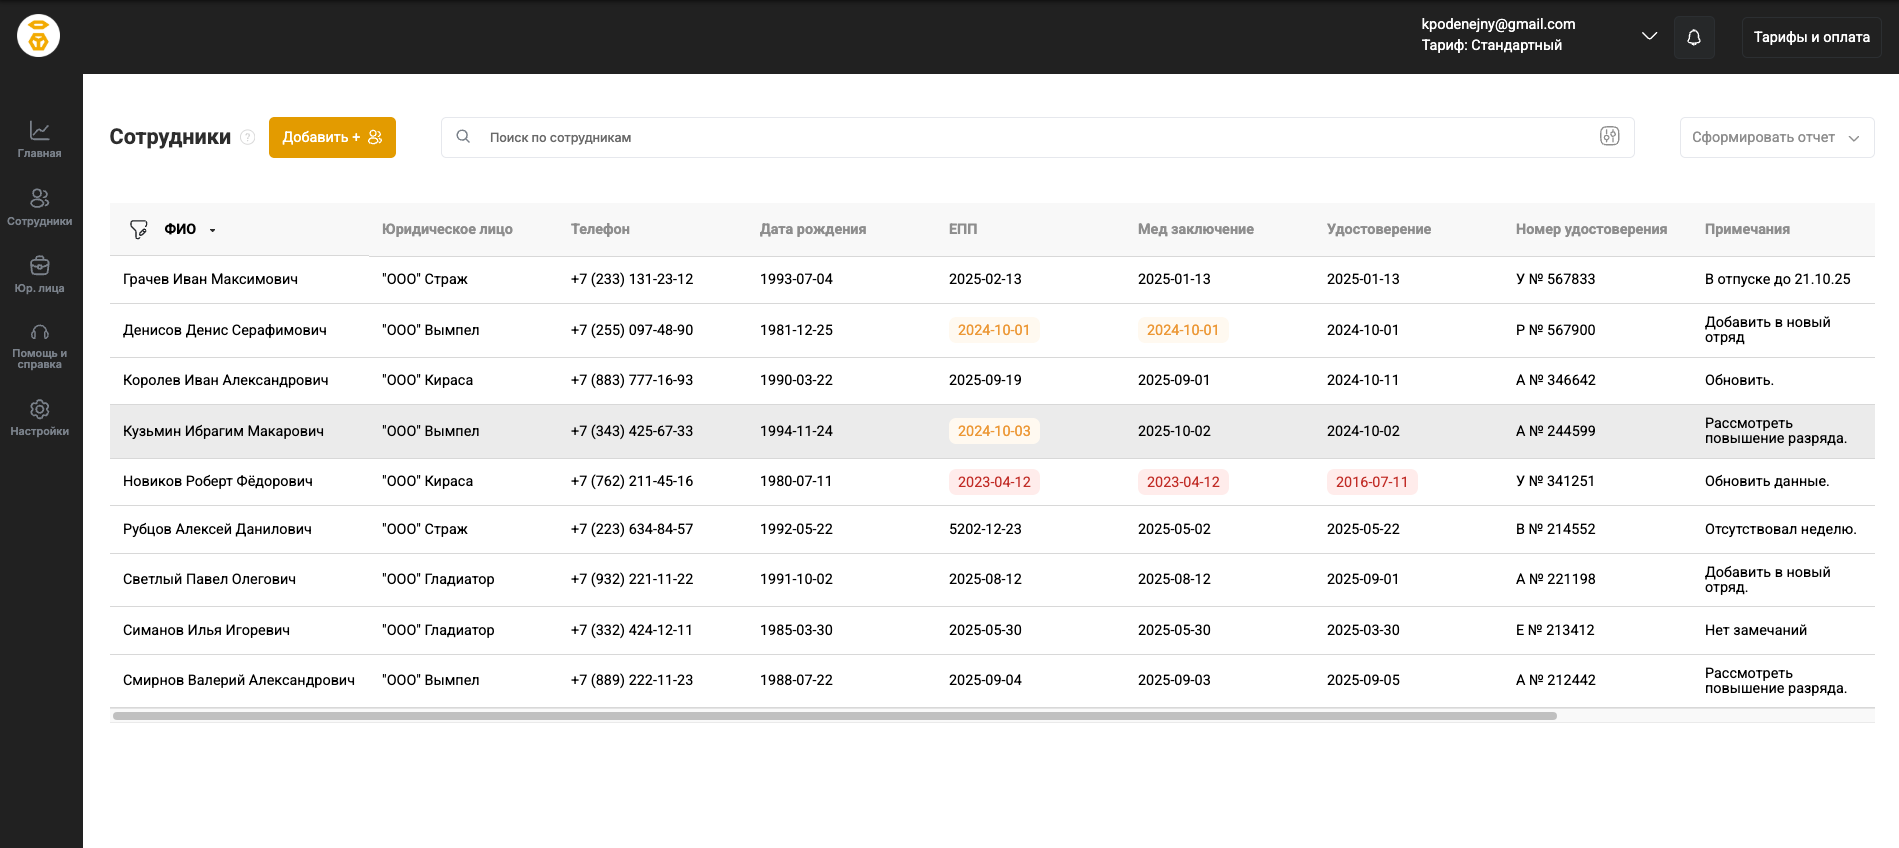Viewport: 1899px width, 848px height.
Task: Click the bee logo icon
Action: coord(38,36)
